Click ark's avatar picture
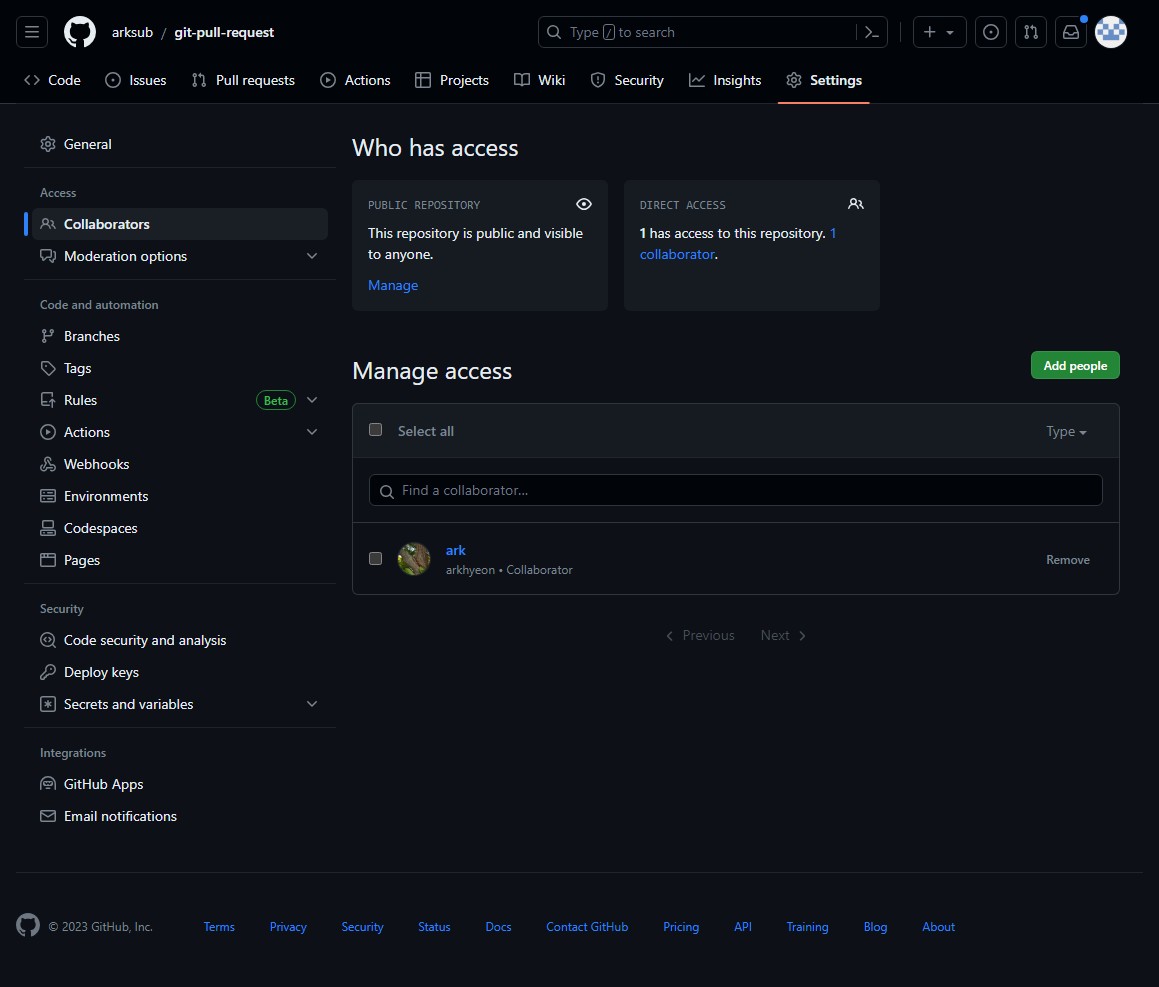 tap(414, 559)
